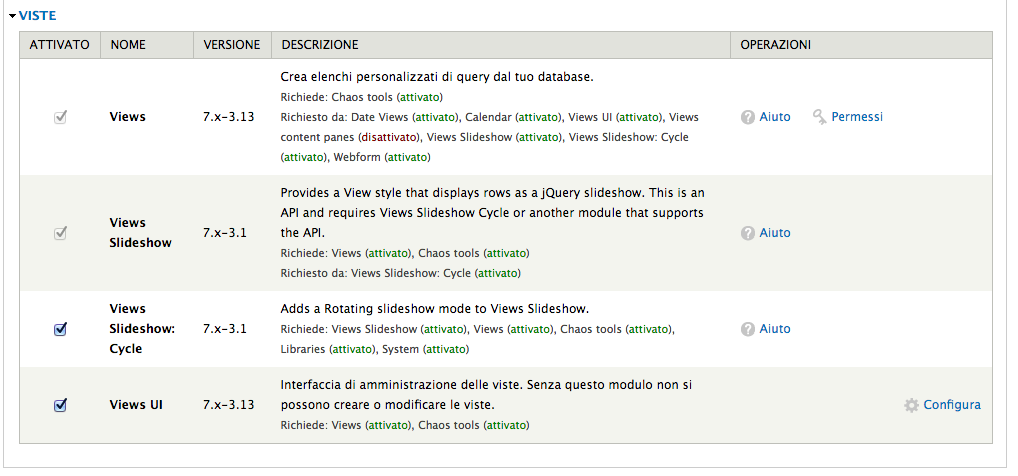Click the ATTIVATO column header

click(x=60, y=45)
